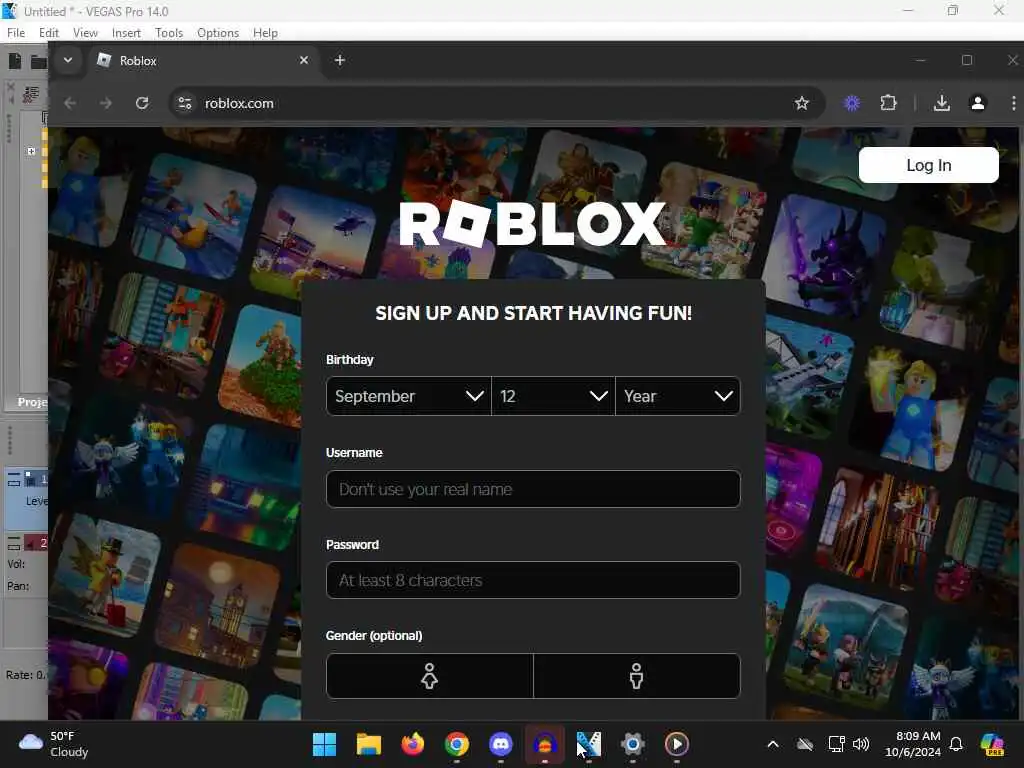1024x768 pixels.
Task: Open the Settings gear in the taskbar
Action: pyautogui.click(x=632, y=744)
